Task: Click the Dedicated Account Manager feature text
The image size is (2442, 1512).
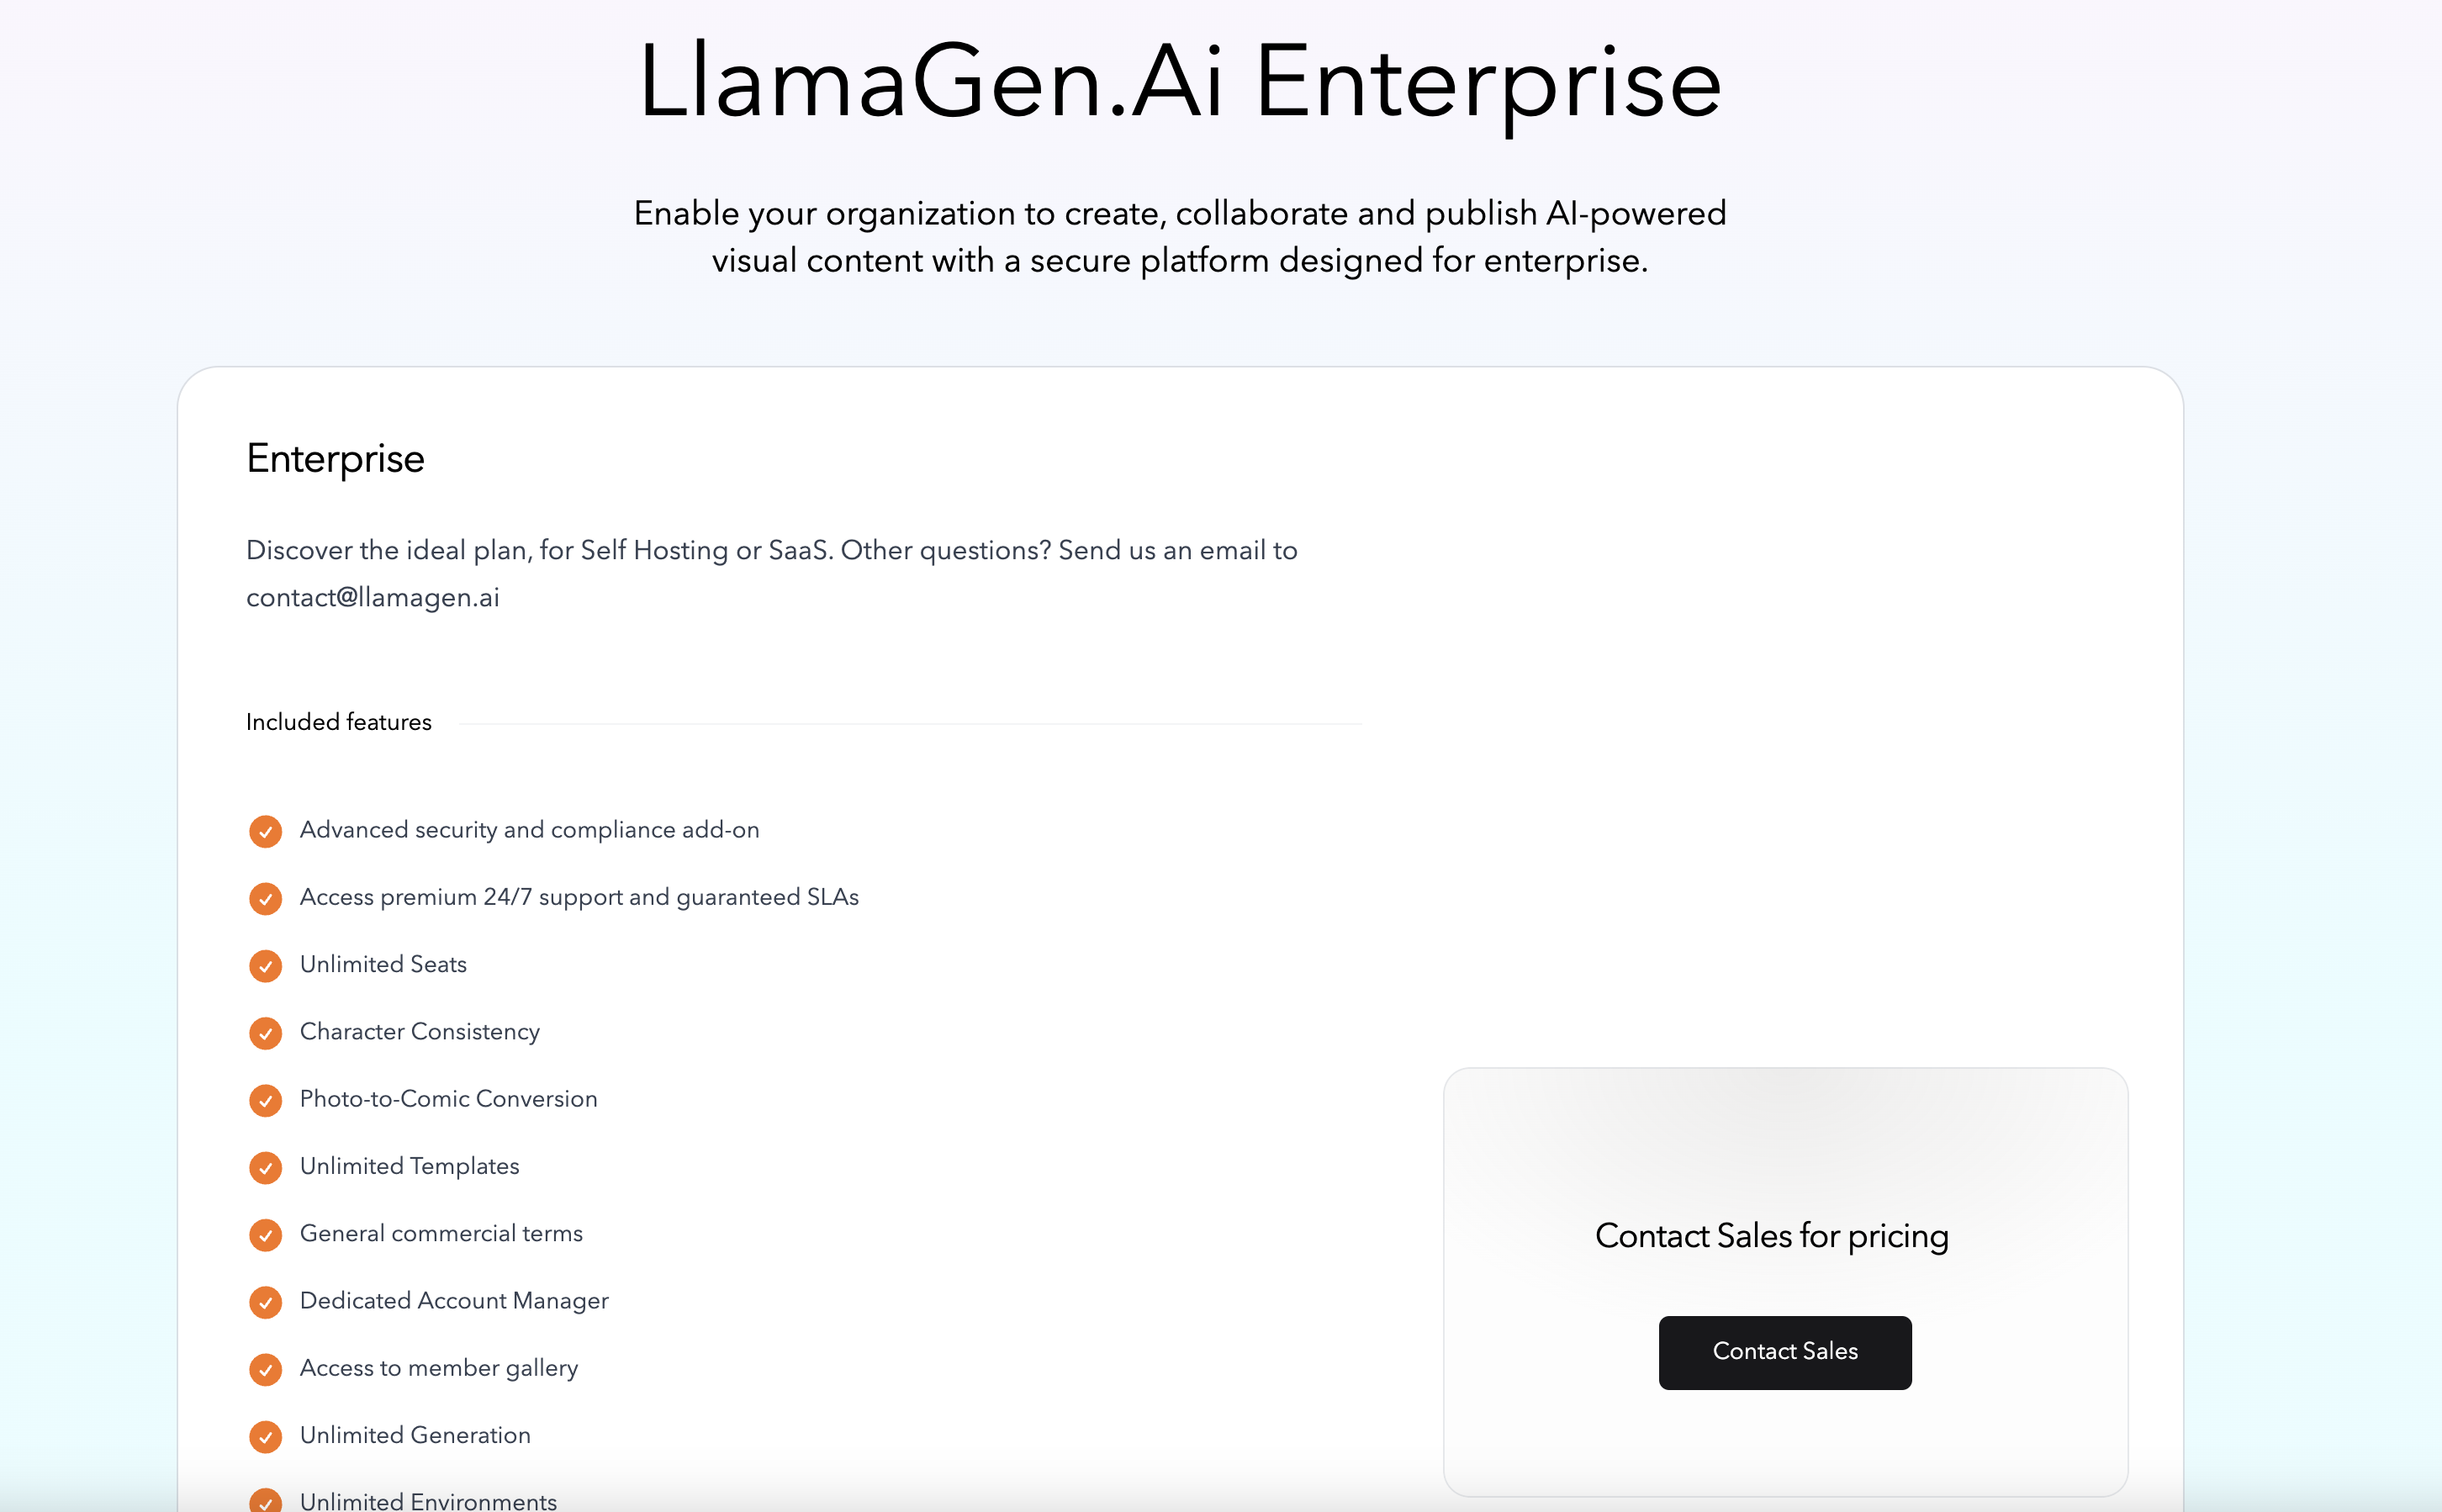Action: (x=454, y=1301)
